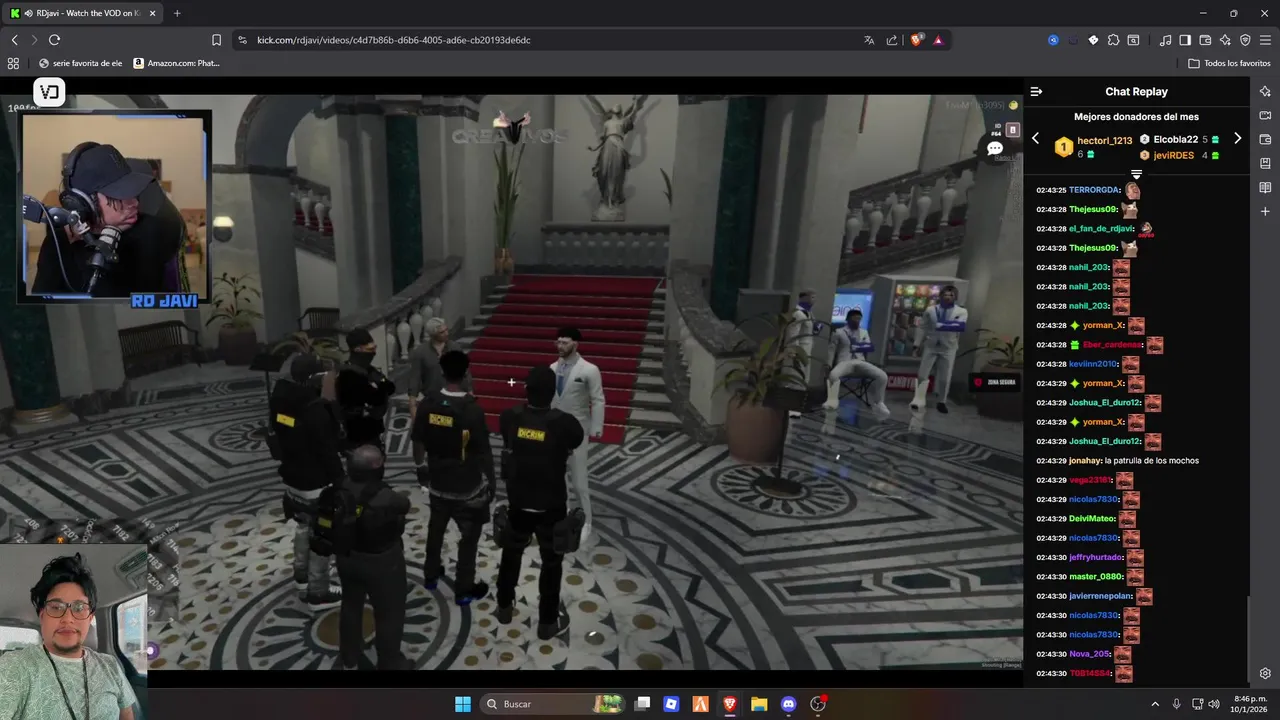1280x720 pixels.
Task: Translate this page icon in address bar
Action: 869,40
